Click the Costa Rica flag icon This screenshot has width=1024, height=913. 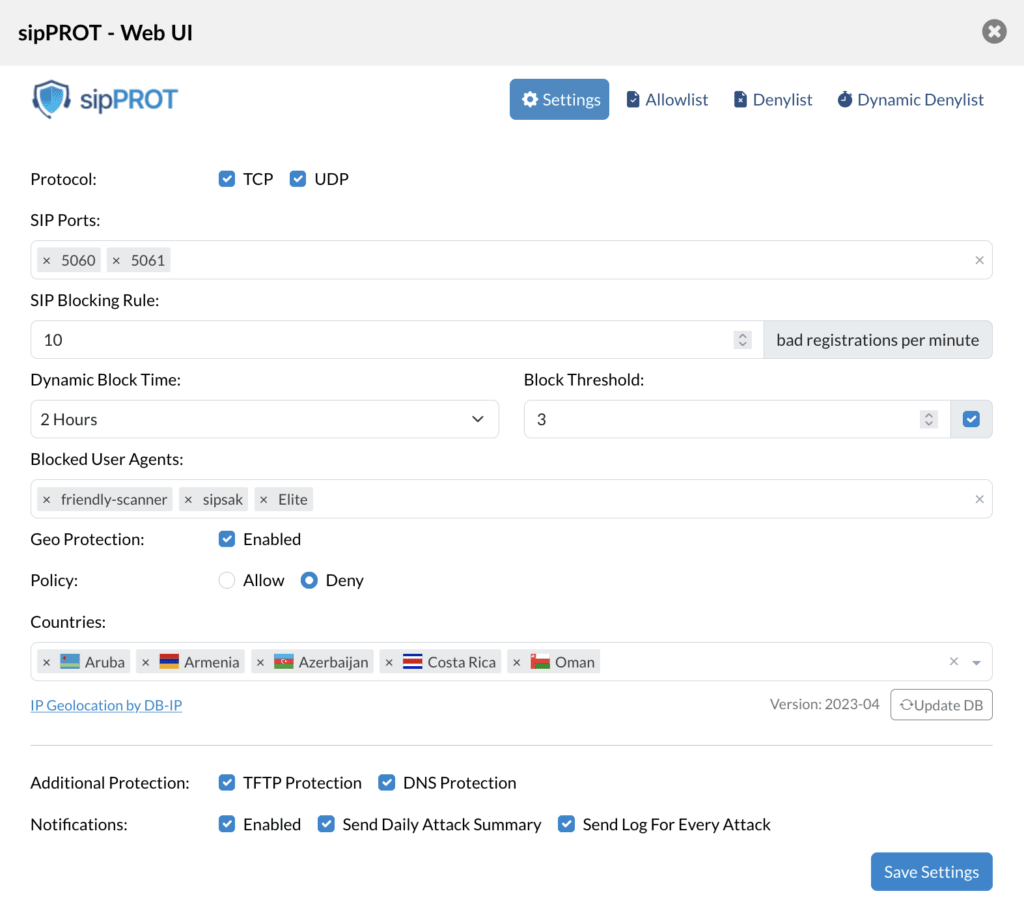tap(413, 662)
